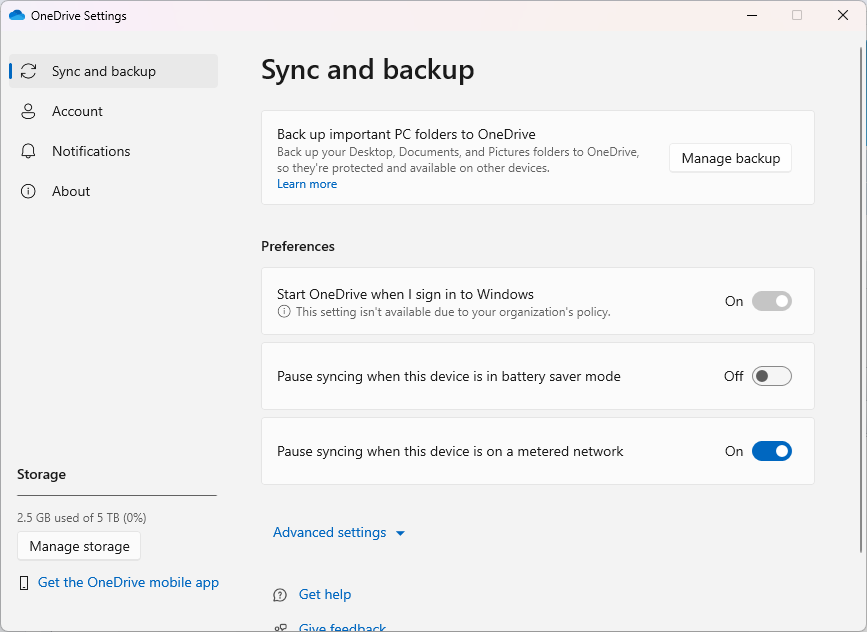Click the '2.5 GB used of 5 TB' text

[82, 518]
